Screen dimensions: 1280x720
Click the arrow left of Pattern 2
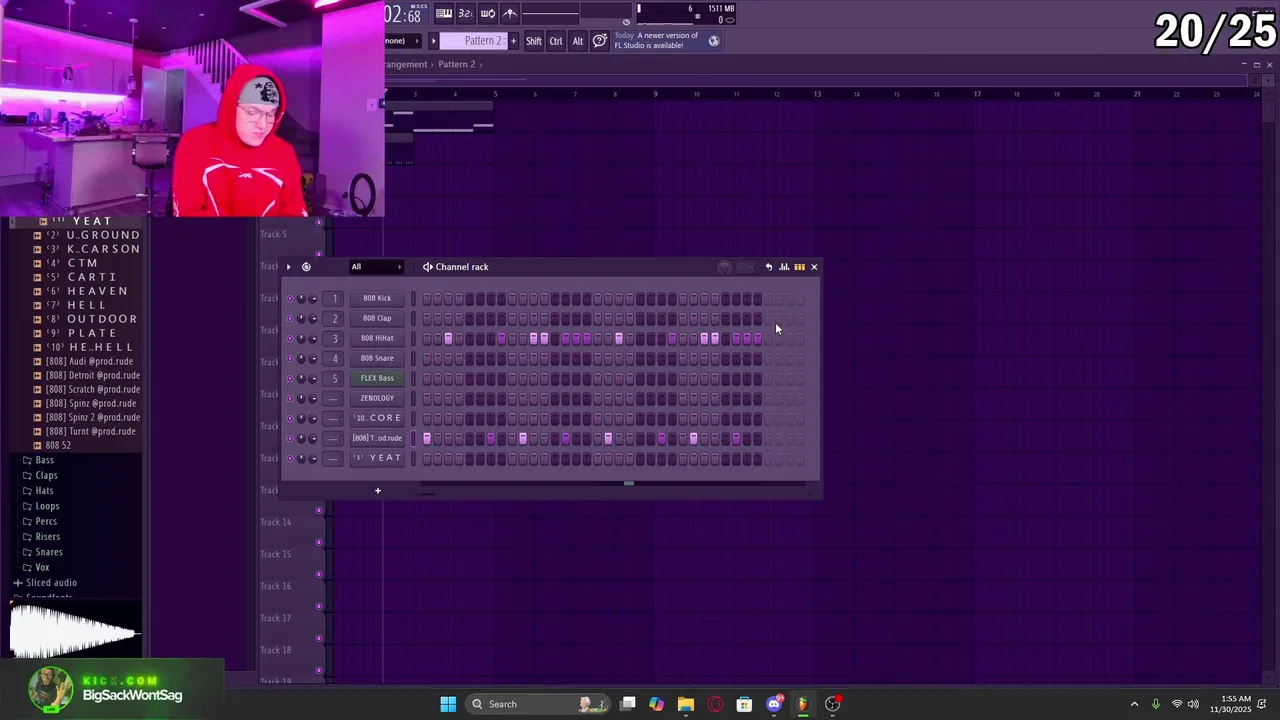[x=433, y=41]
